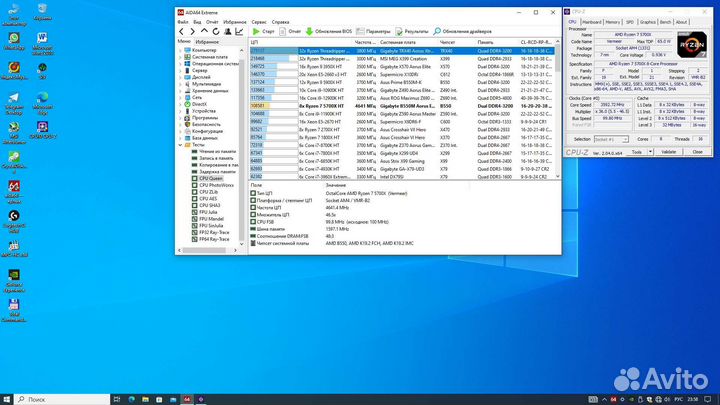Click the Validate button in CPU-Z
The image size is (720, 405).
click(668, 152)
